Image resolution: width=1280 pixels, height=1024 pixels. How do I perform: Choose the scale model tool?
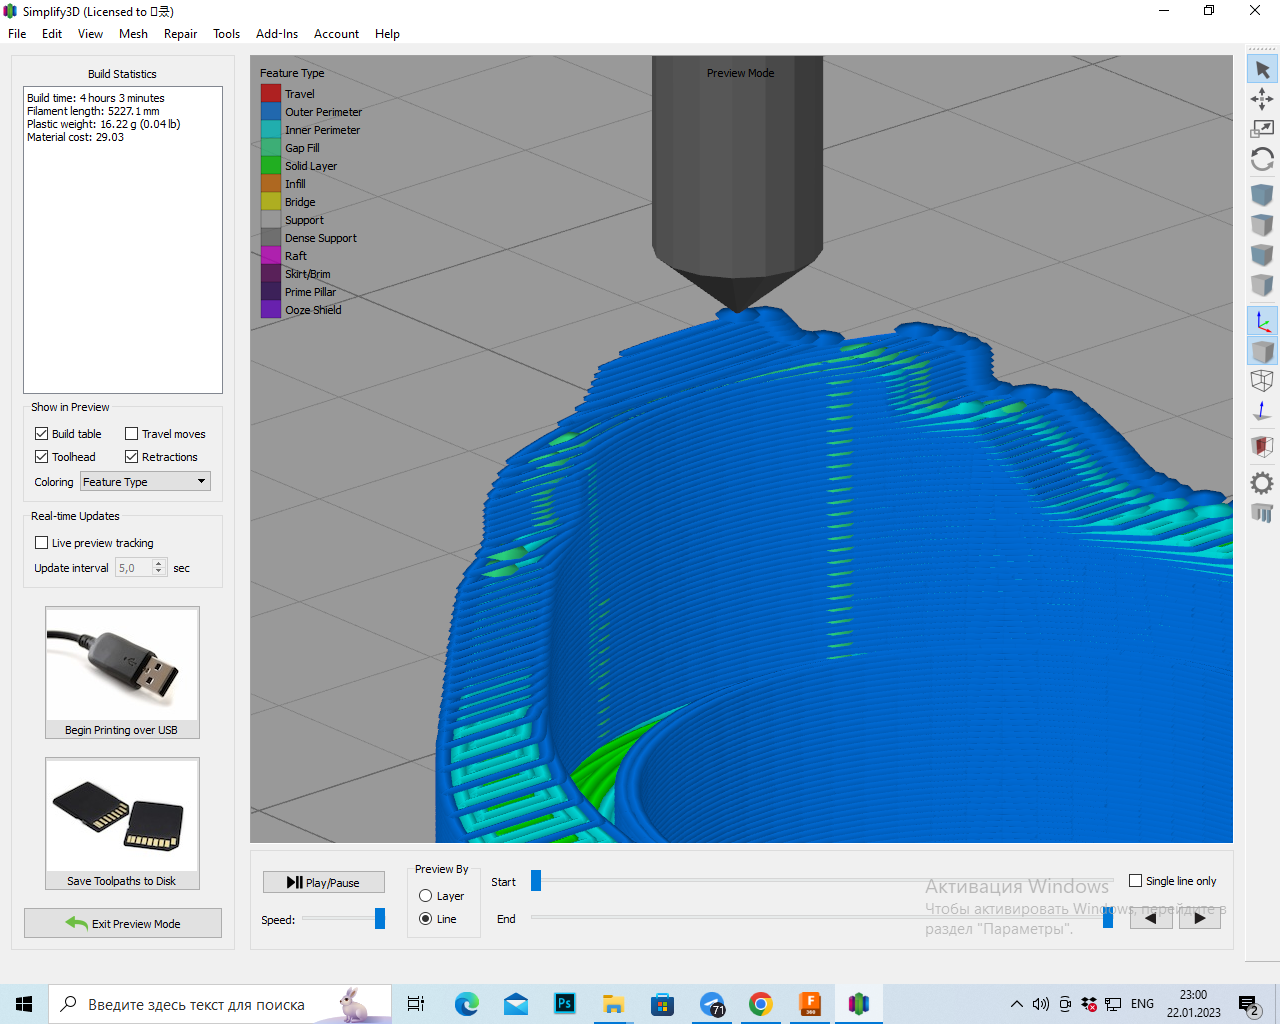1262,129
